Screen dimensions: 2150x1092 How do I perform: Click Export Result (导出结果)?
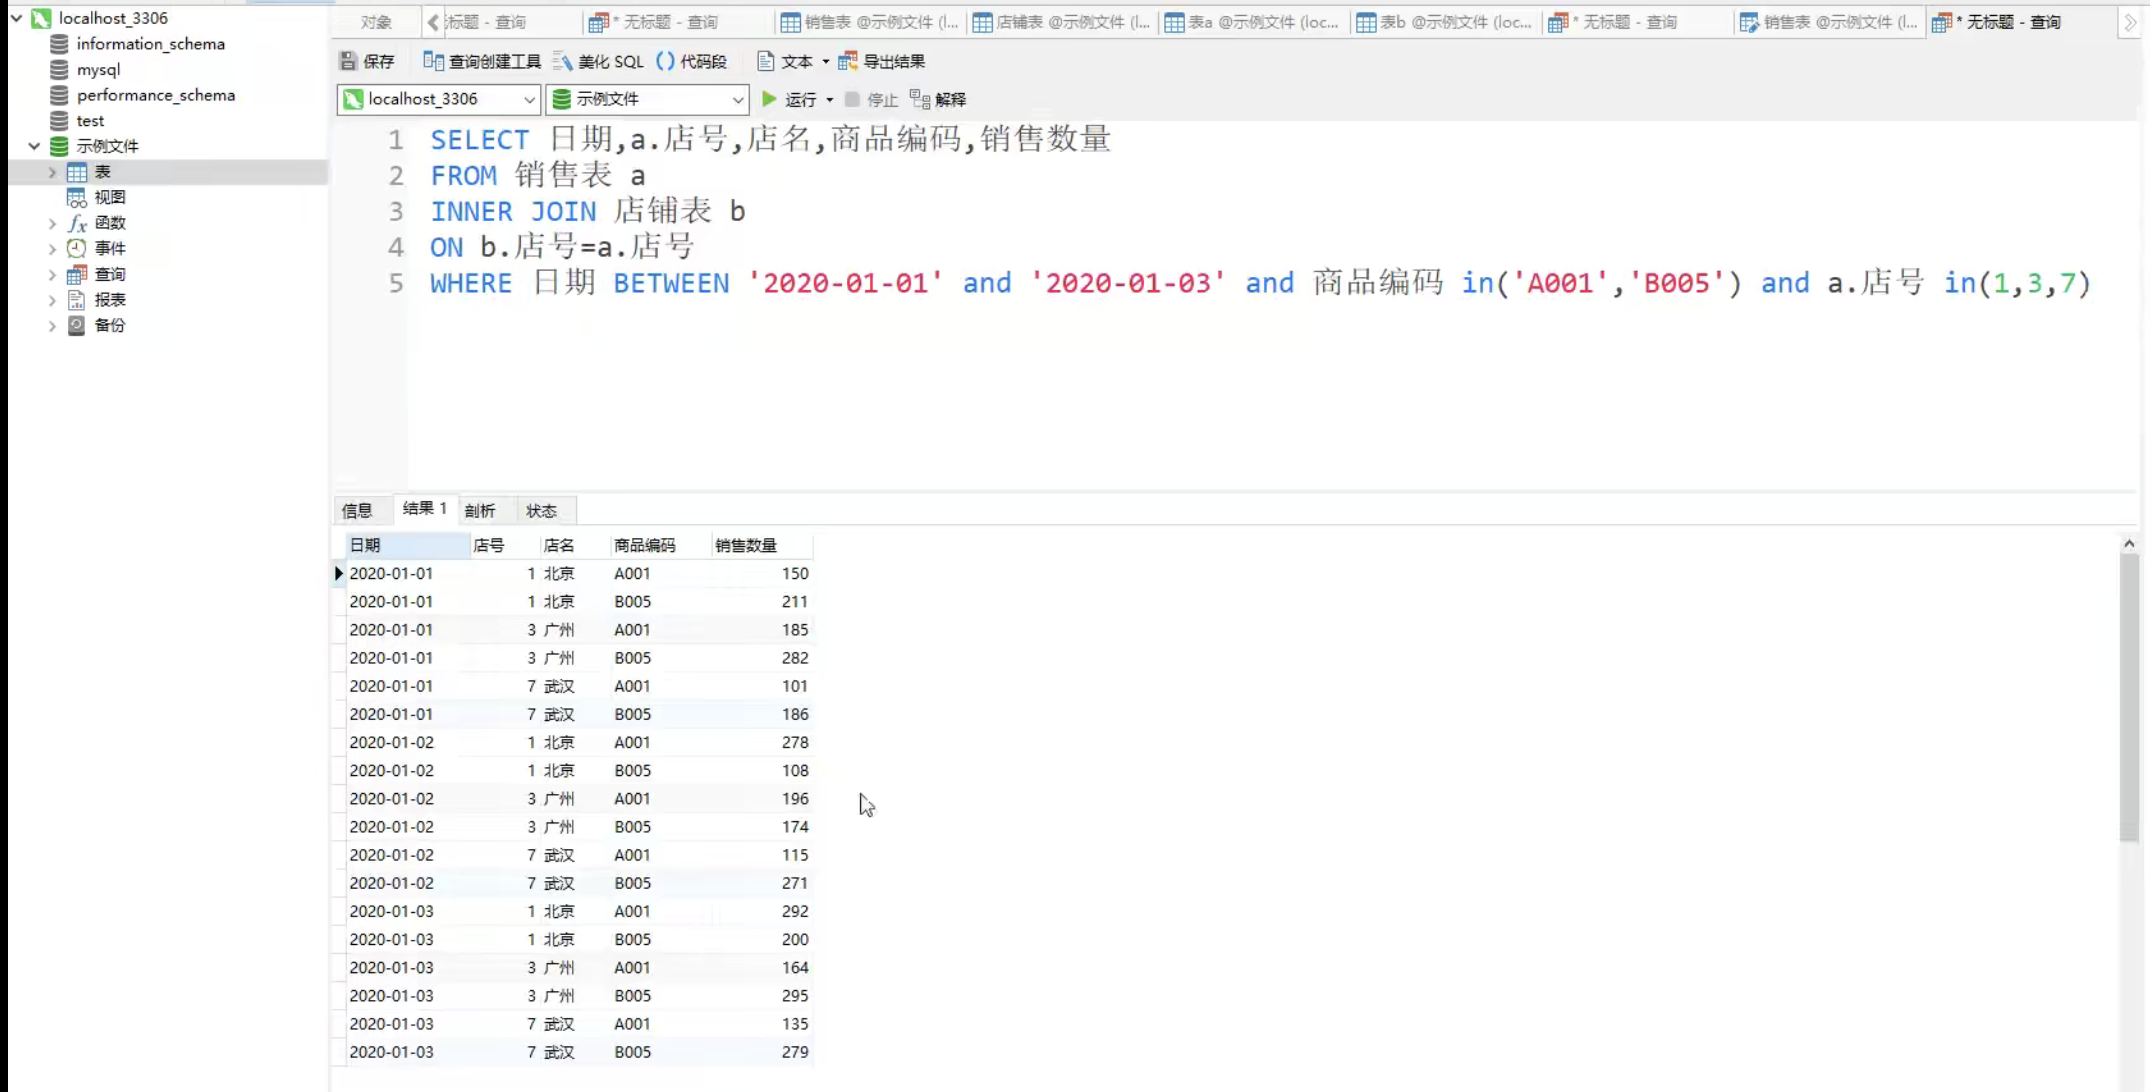coord(882,61)
